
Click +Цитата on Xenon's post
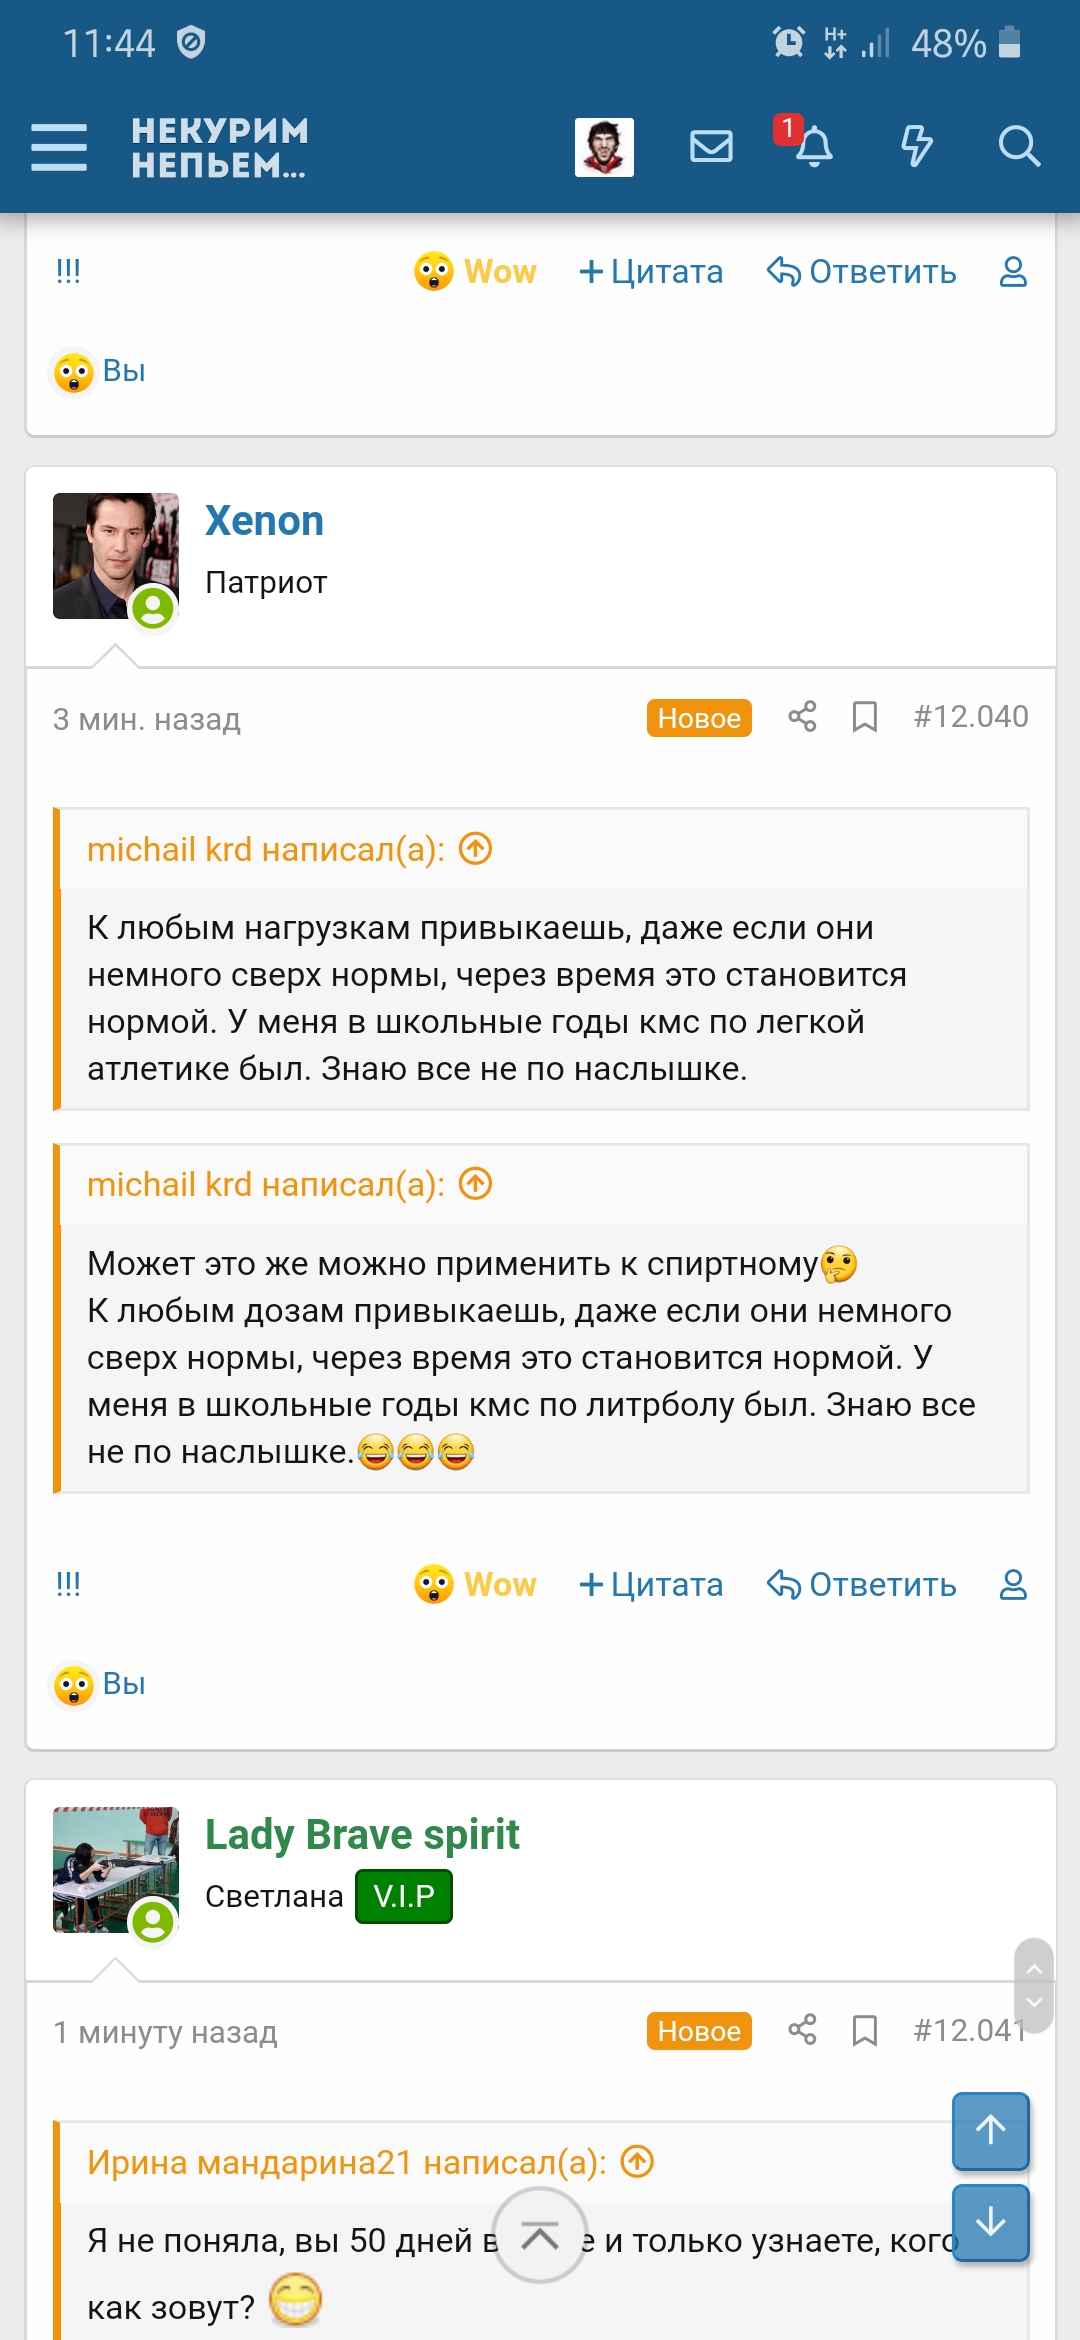(x=651, y=1585)
